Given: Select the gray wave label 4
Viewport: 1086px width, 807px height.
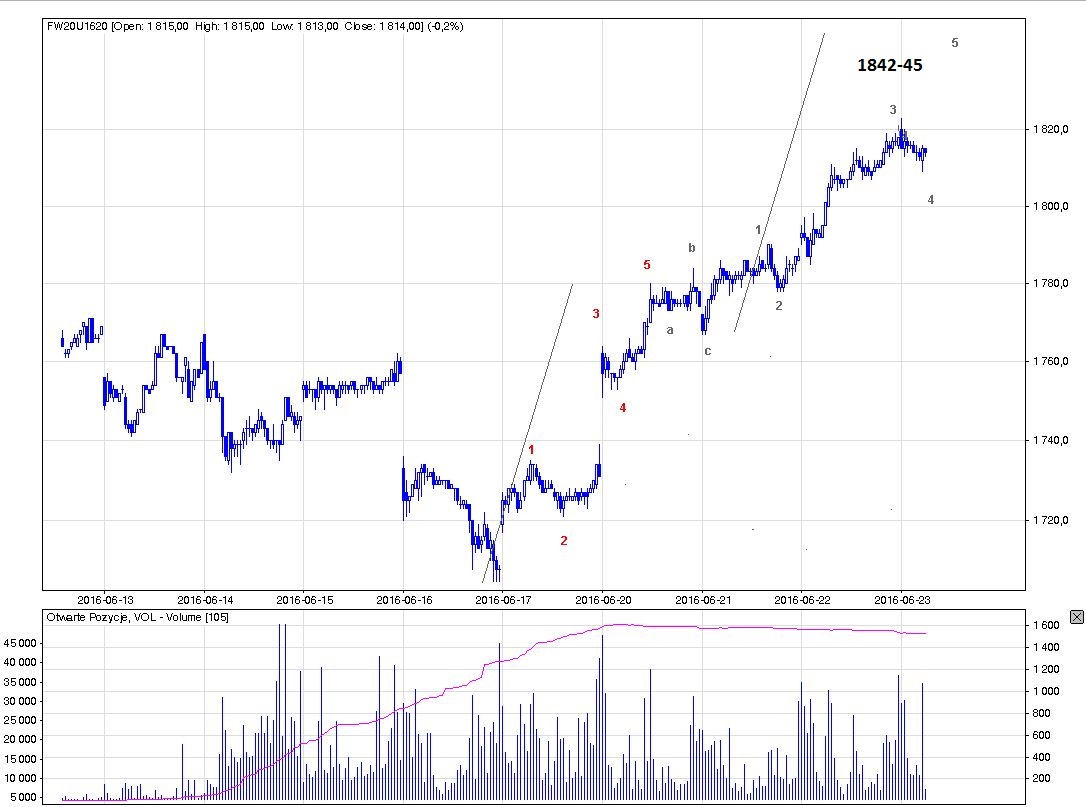Looking at the screenshot, I should [x=930, y=199].
